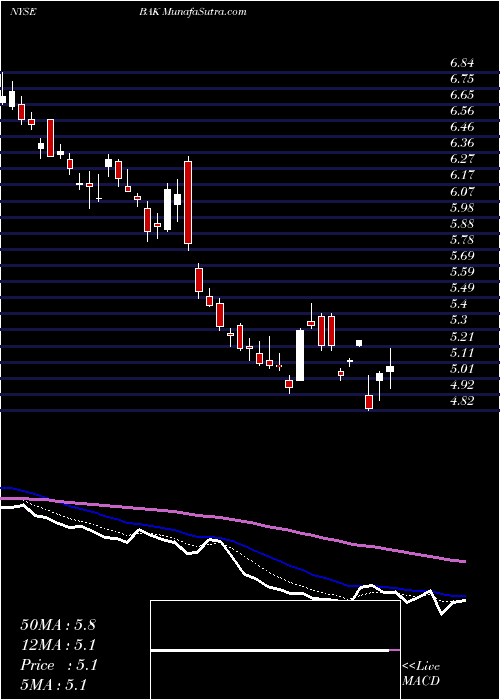Click the 5.59 price axis label
The height and width of the screenshot is (700, 500).
point(462,272)
